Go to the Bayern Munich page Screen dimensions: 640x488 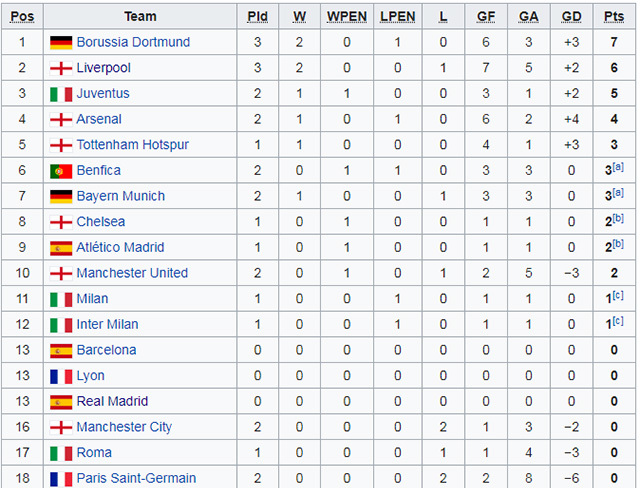(x=120, y=196)
